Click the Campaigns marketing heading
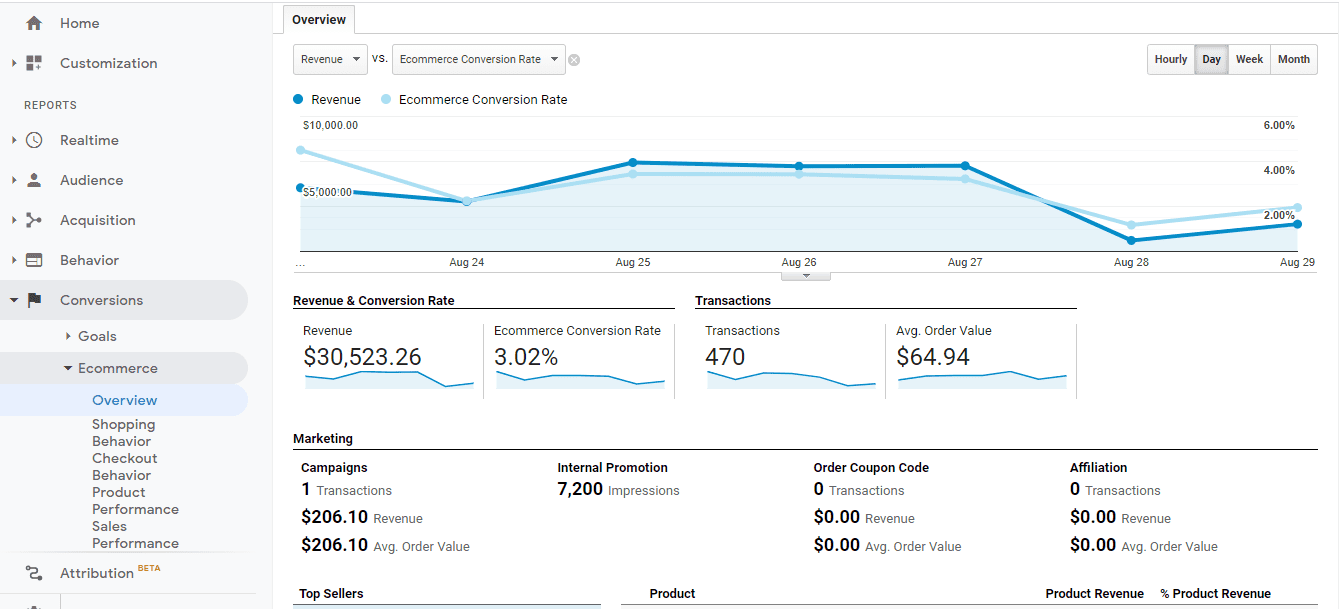1339x609 pixels. 334,467
